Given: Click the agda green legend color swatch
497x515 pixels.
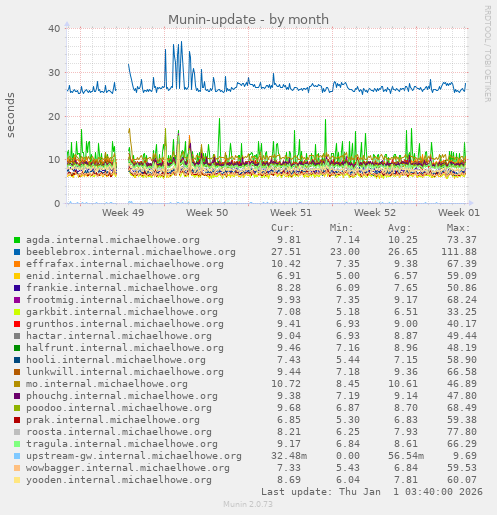Looking at the screenshot, I should (x=17, y=240).
